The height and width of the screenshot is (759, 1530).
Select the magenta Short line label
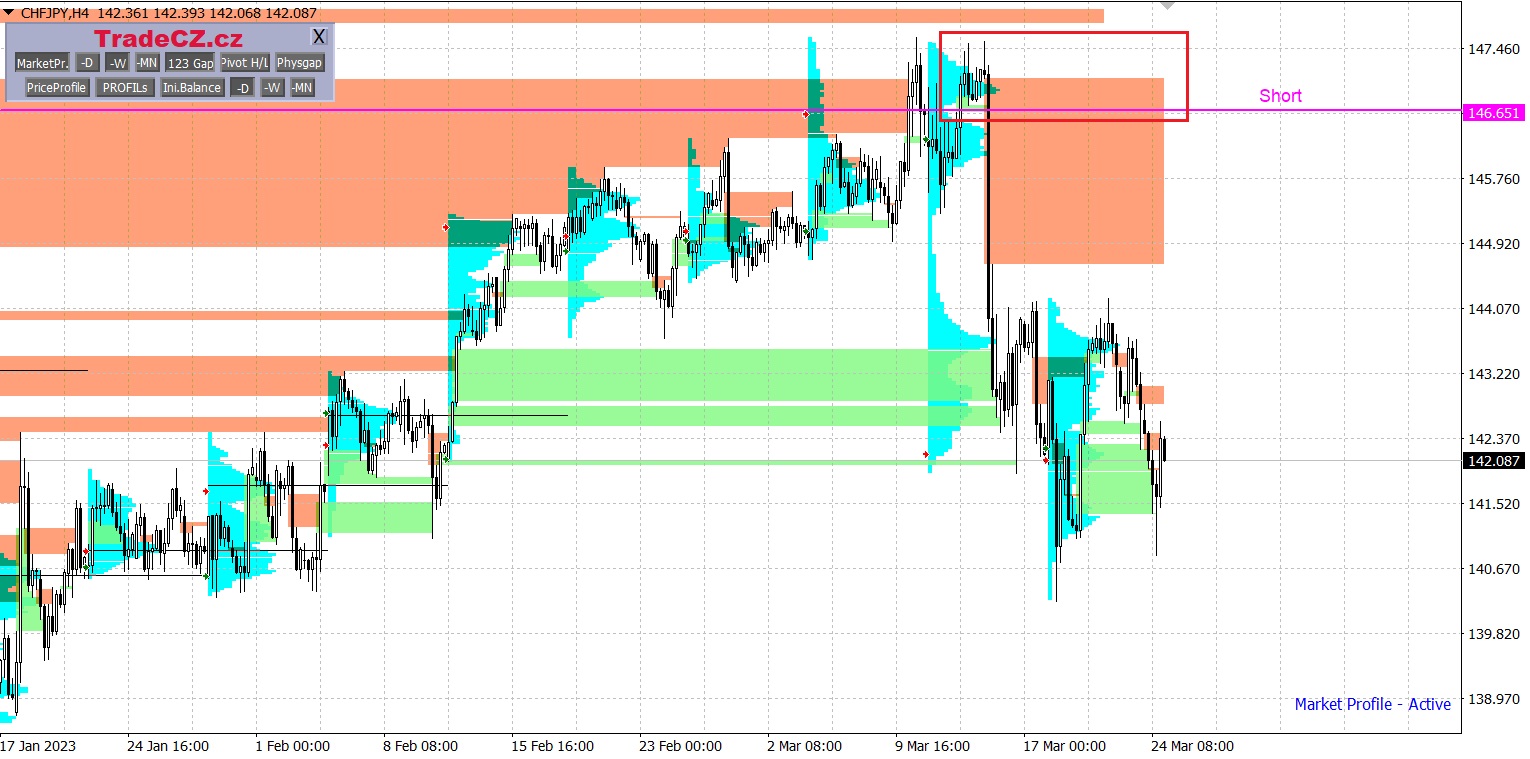(1280, 96)
